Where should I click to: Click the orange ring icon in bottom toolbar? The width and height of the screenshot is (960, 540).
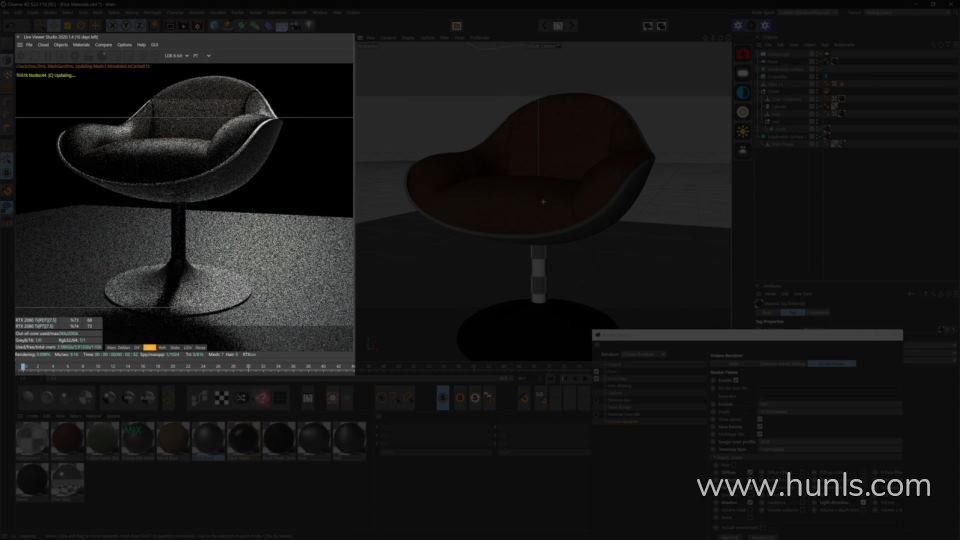[x=459, y=399]
